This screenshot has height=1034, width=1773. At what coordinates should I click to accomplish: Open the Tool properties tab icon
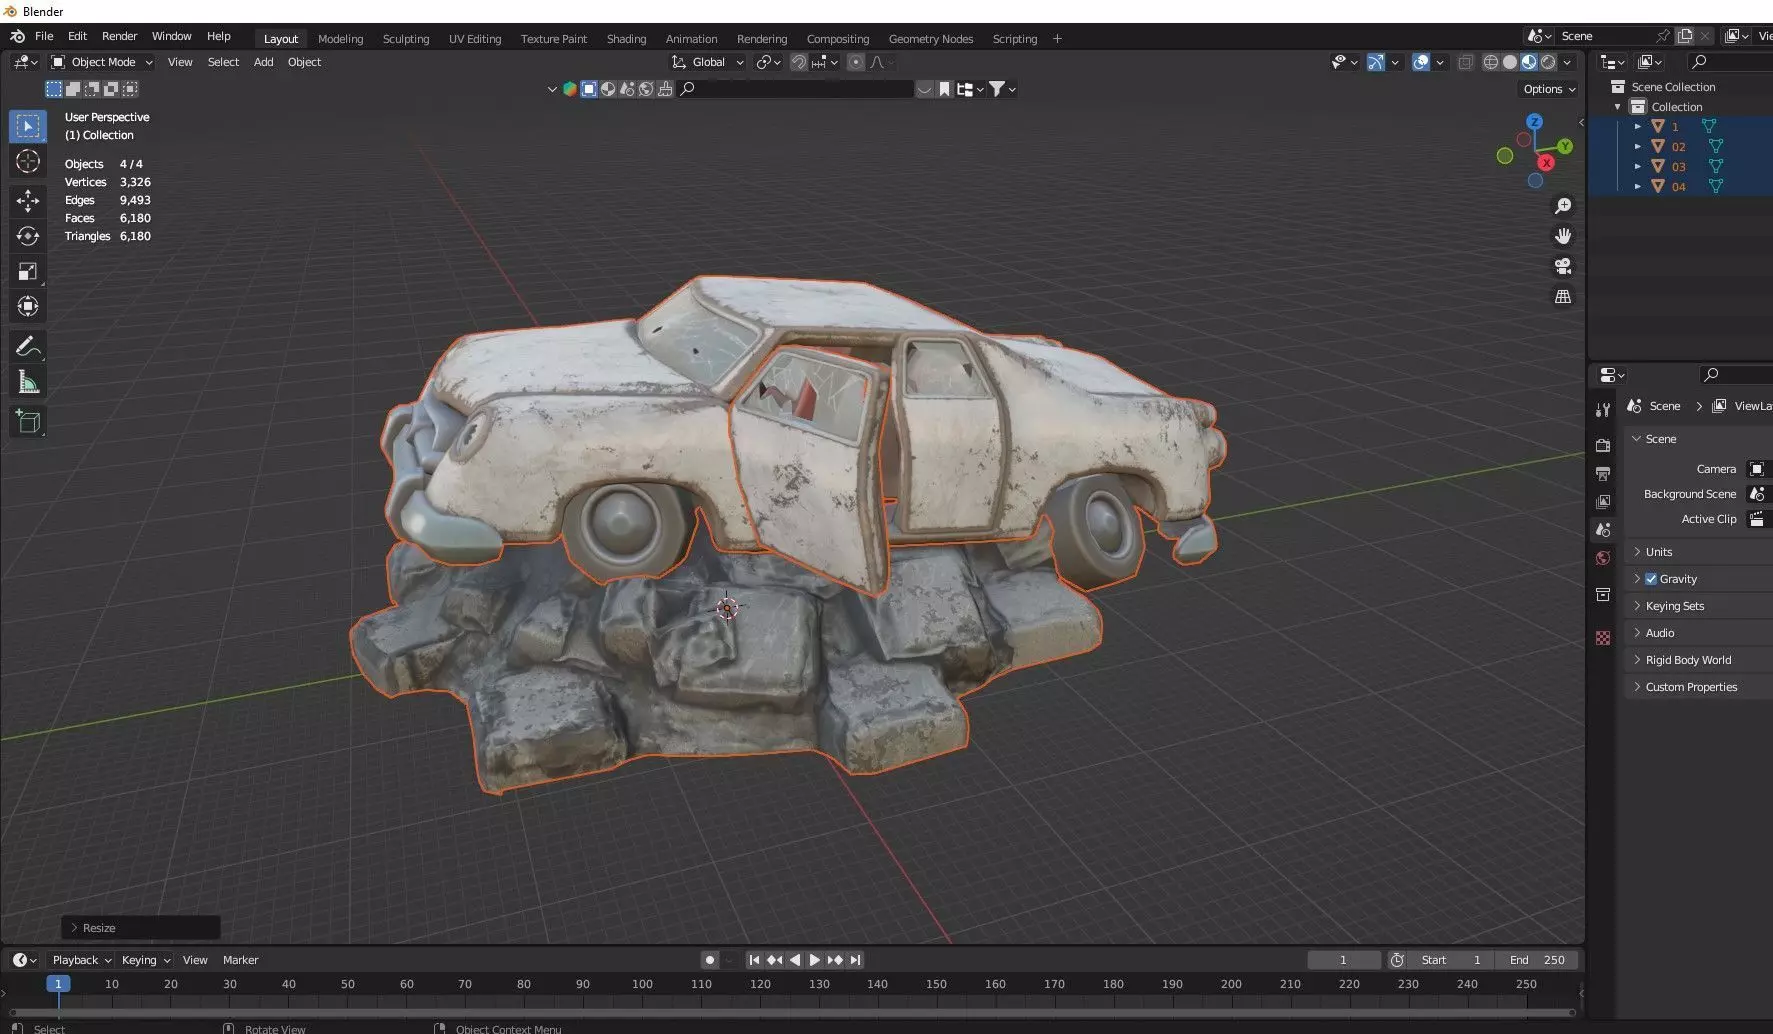pos(1603,409)
